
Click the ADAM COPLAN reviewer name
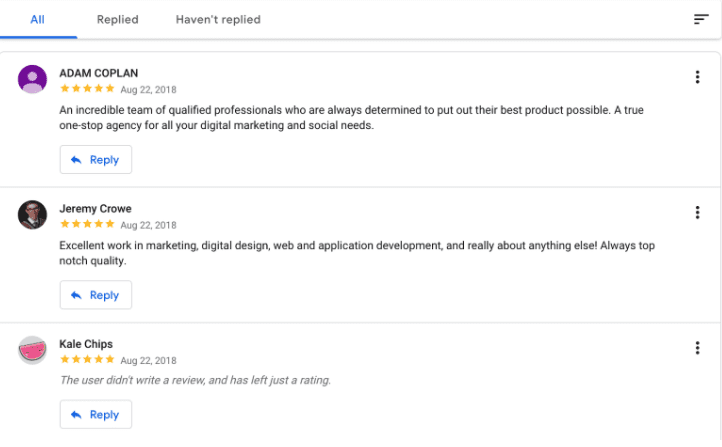pyautogui.click(x=100, y=73)
